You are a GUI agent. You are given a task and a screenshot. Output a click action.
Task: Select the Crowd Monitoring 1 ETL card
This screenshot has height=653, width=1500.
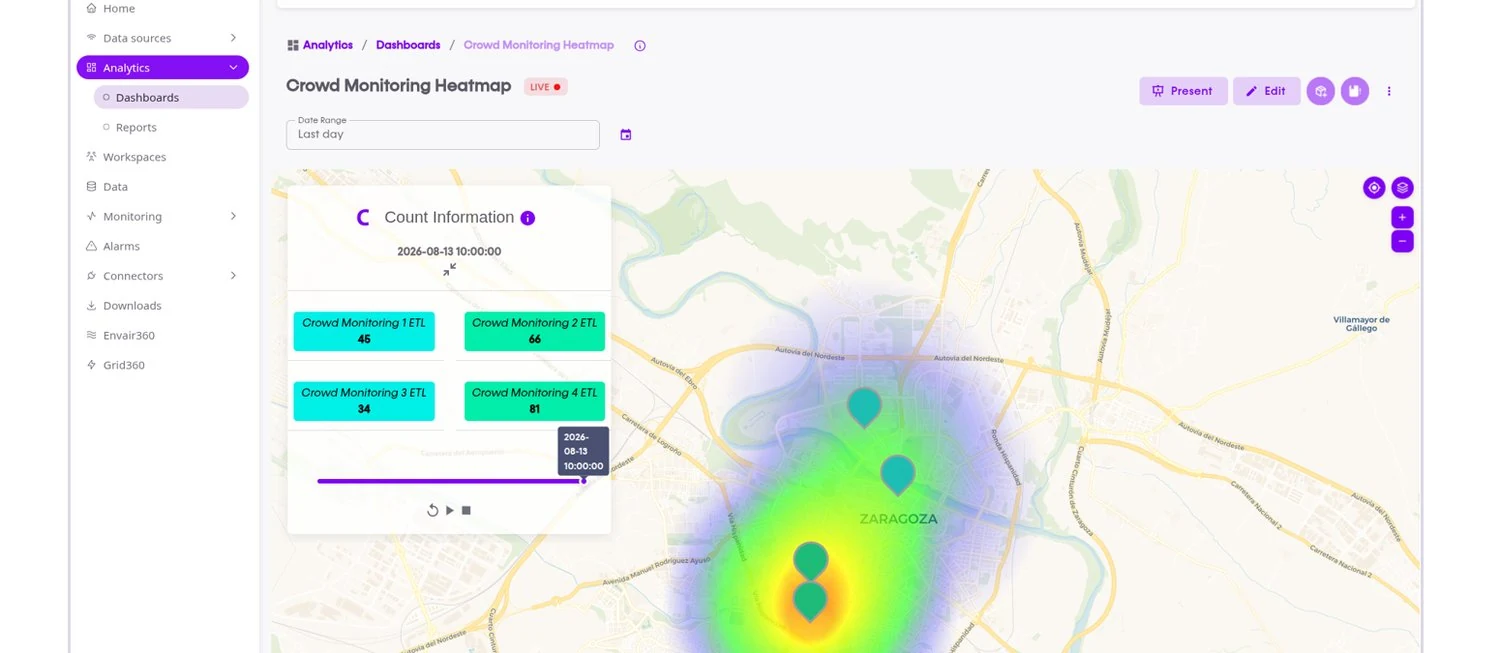pos(364,331)
